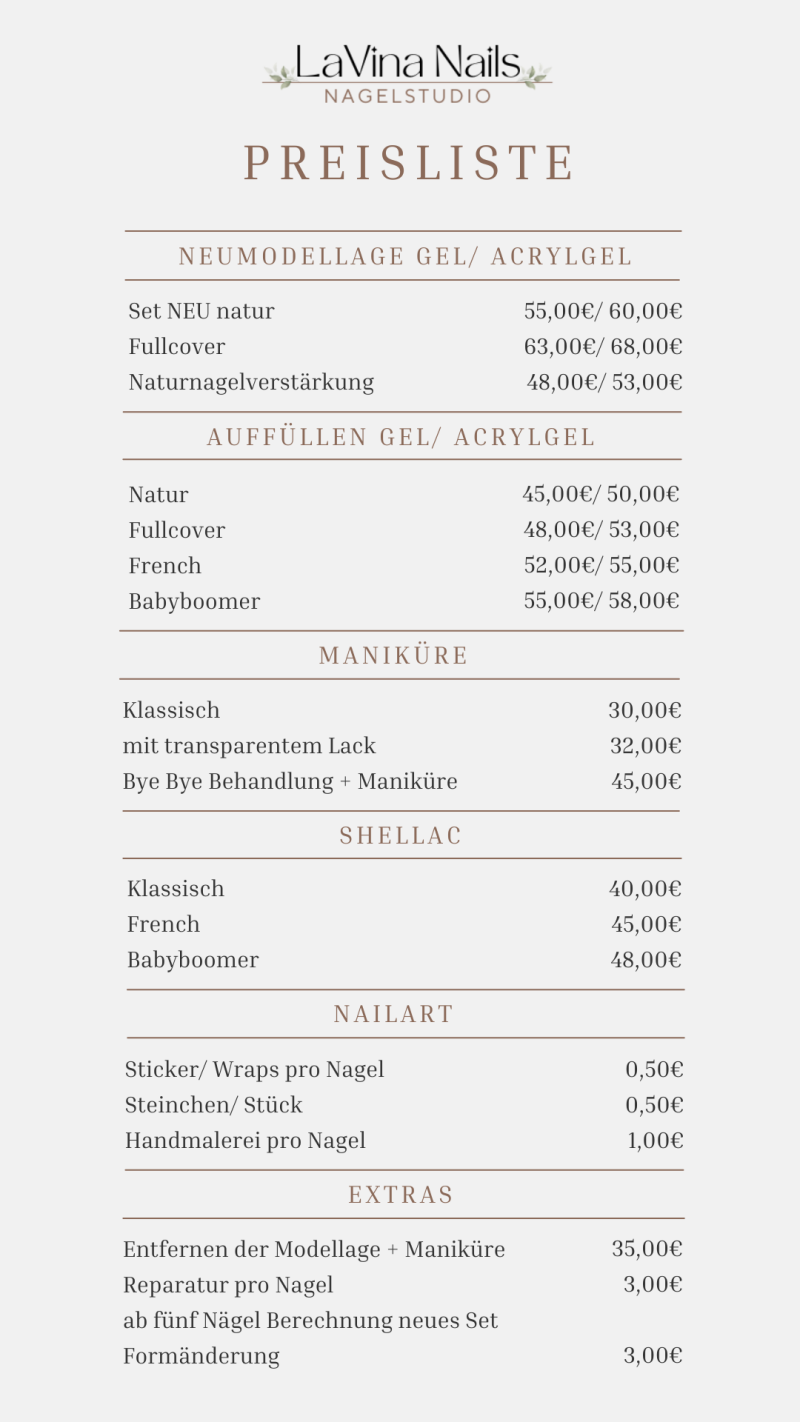Click the 40,00€ Shellac Klassisch price
Viewport: 800px width, 1422px height.
(645, 889)
